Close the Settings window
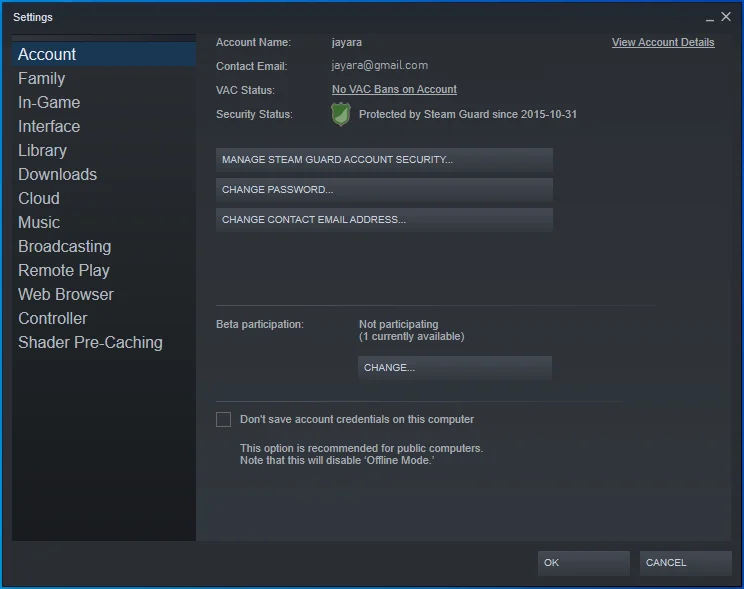744x589 pixels. 726,17
